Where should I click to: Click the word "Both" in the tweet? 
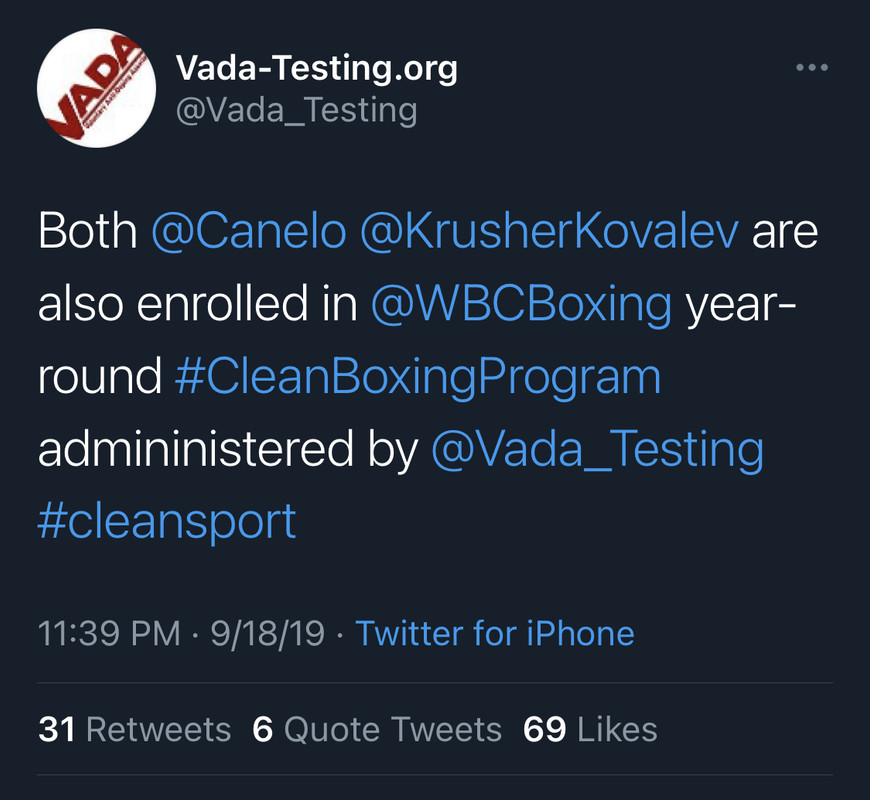coord(87,232)
